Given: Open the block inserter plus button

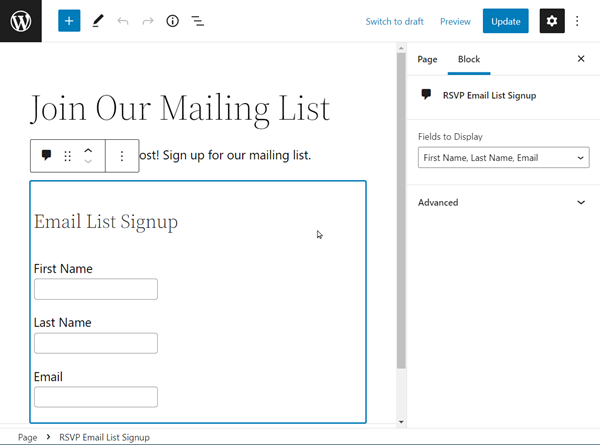Looking at the screenshot, I should tap(69, 21).
